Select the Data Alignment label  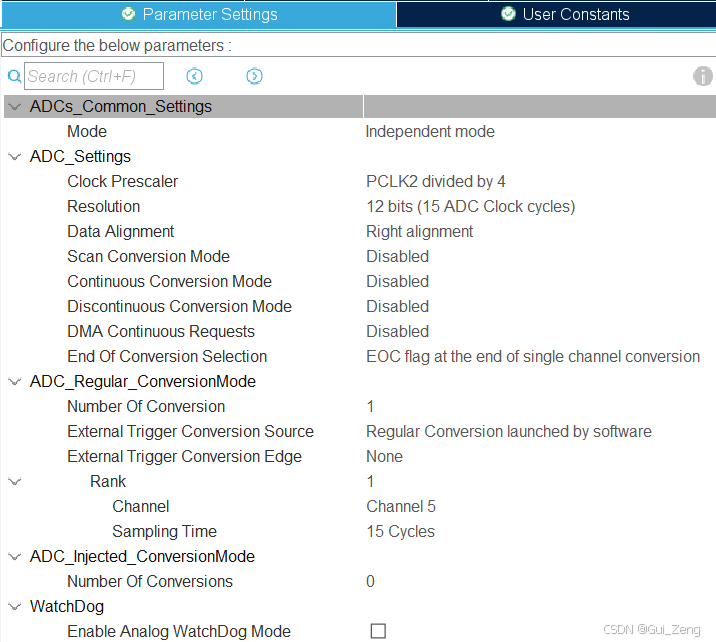pyautogui.click(x=121, y=232)
